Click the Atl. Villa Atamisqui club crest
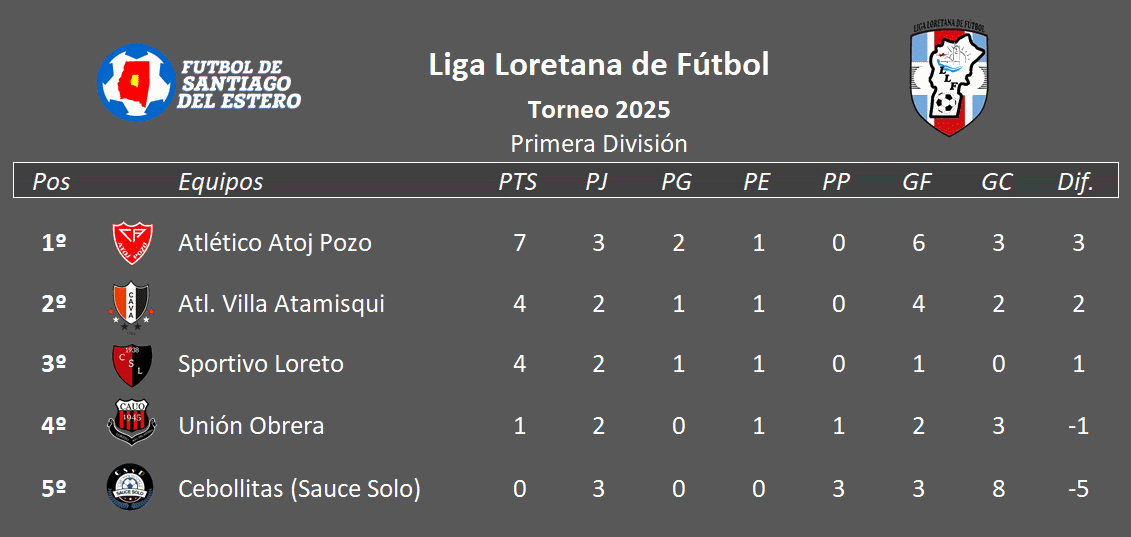Image resolution: width=1131 pixels, height=537 pixels. click(x=132, y=305)
